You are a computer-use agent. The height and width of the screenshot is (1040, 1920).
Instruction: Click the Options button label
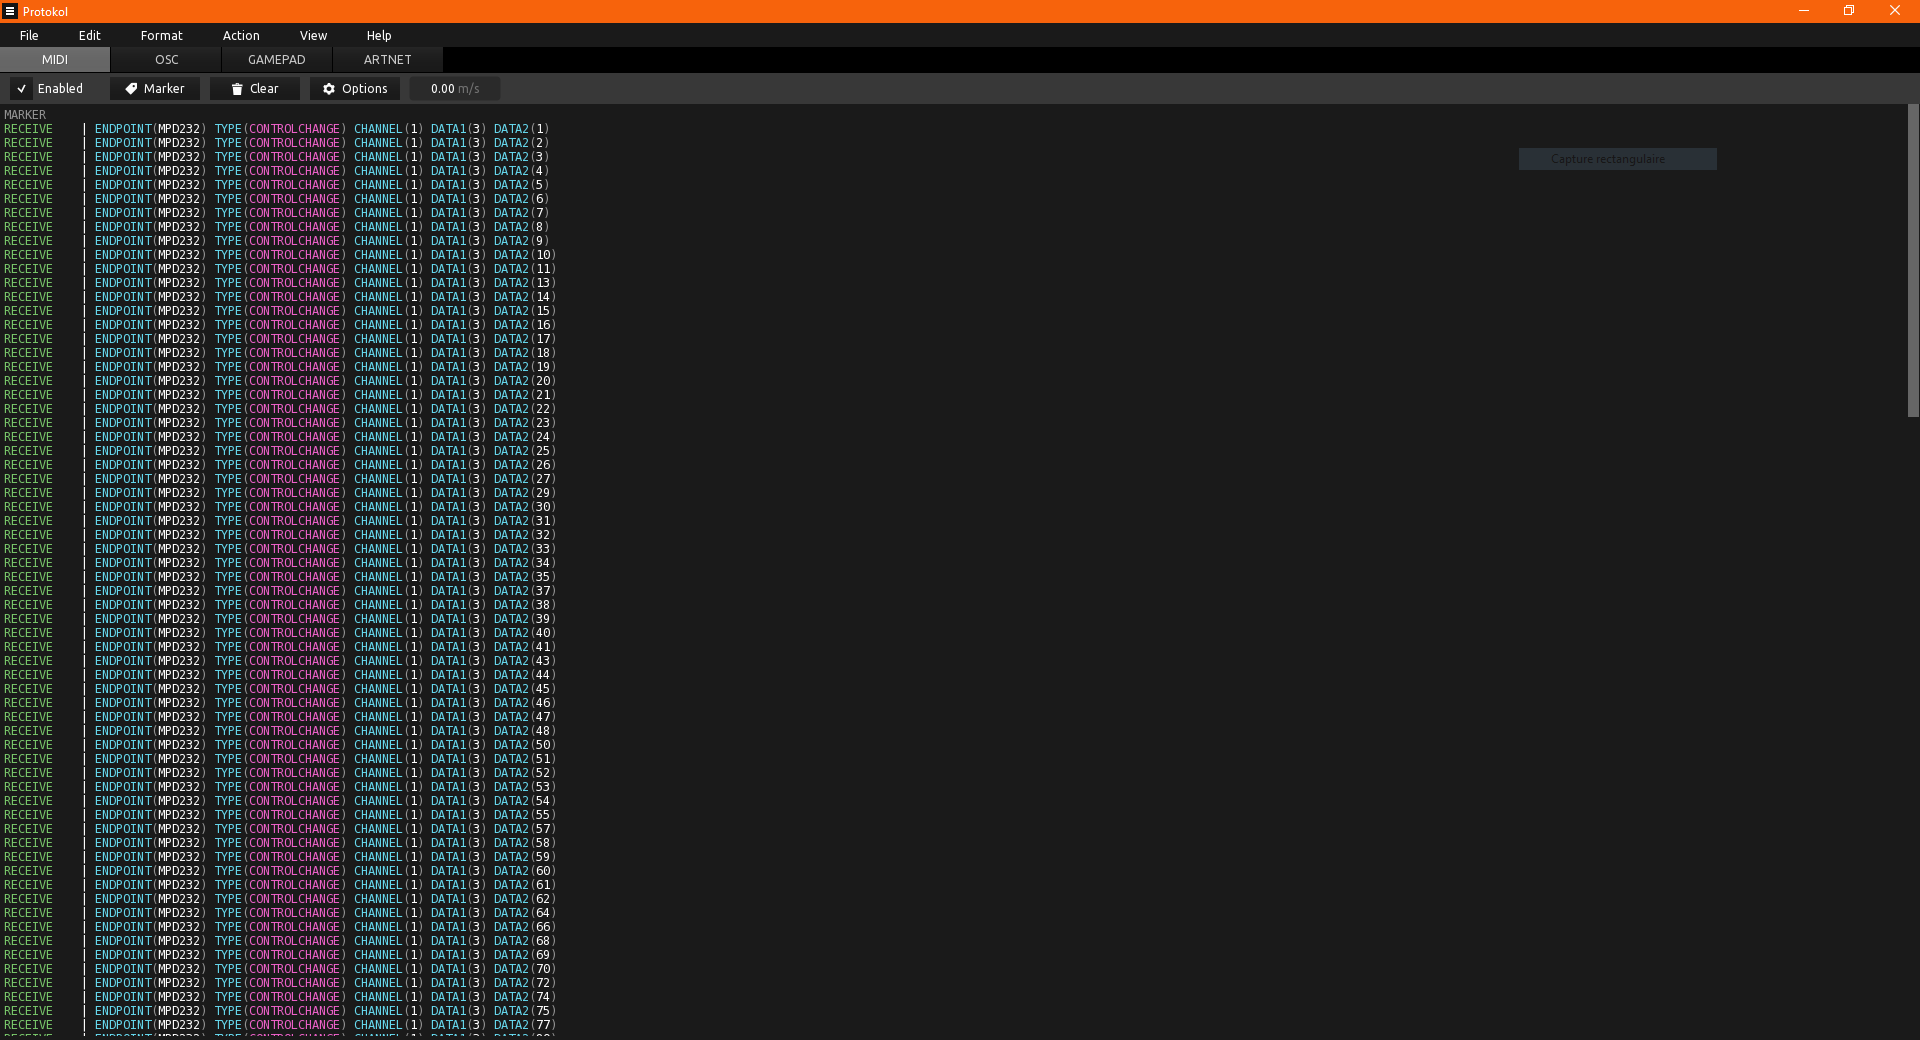365,89
